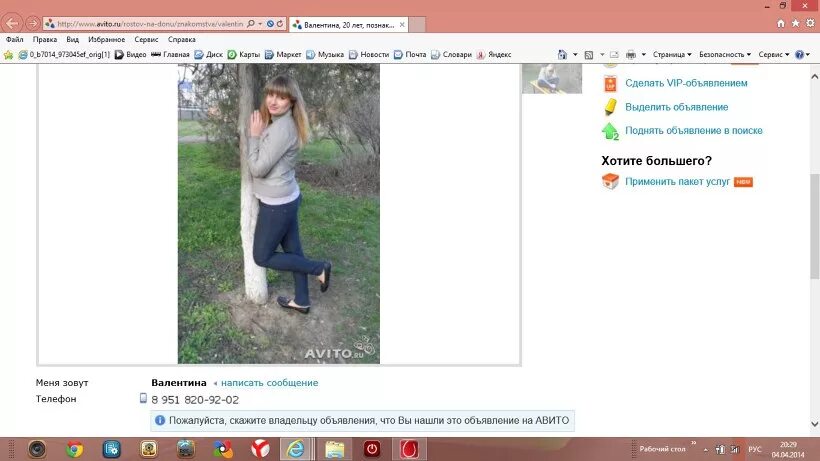This screenshot has width=820, height=461.
Task: Click the browser Forward arrow button
Action: click(32, 24)
